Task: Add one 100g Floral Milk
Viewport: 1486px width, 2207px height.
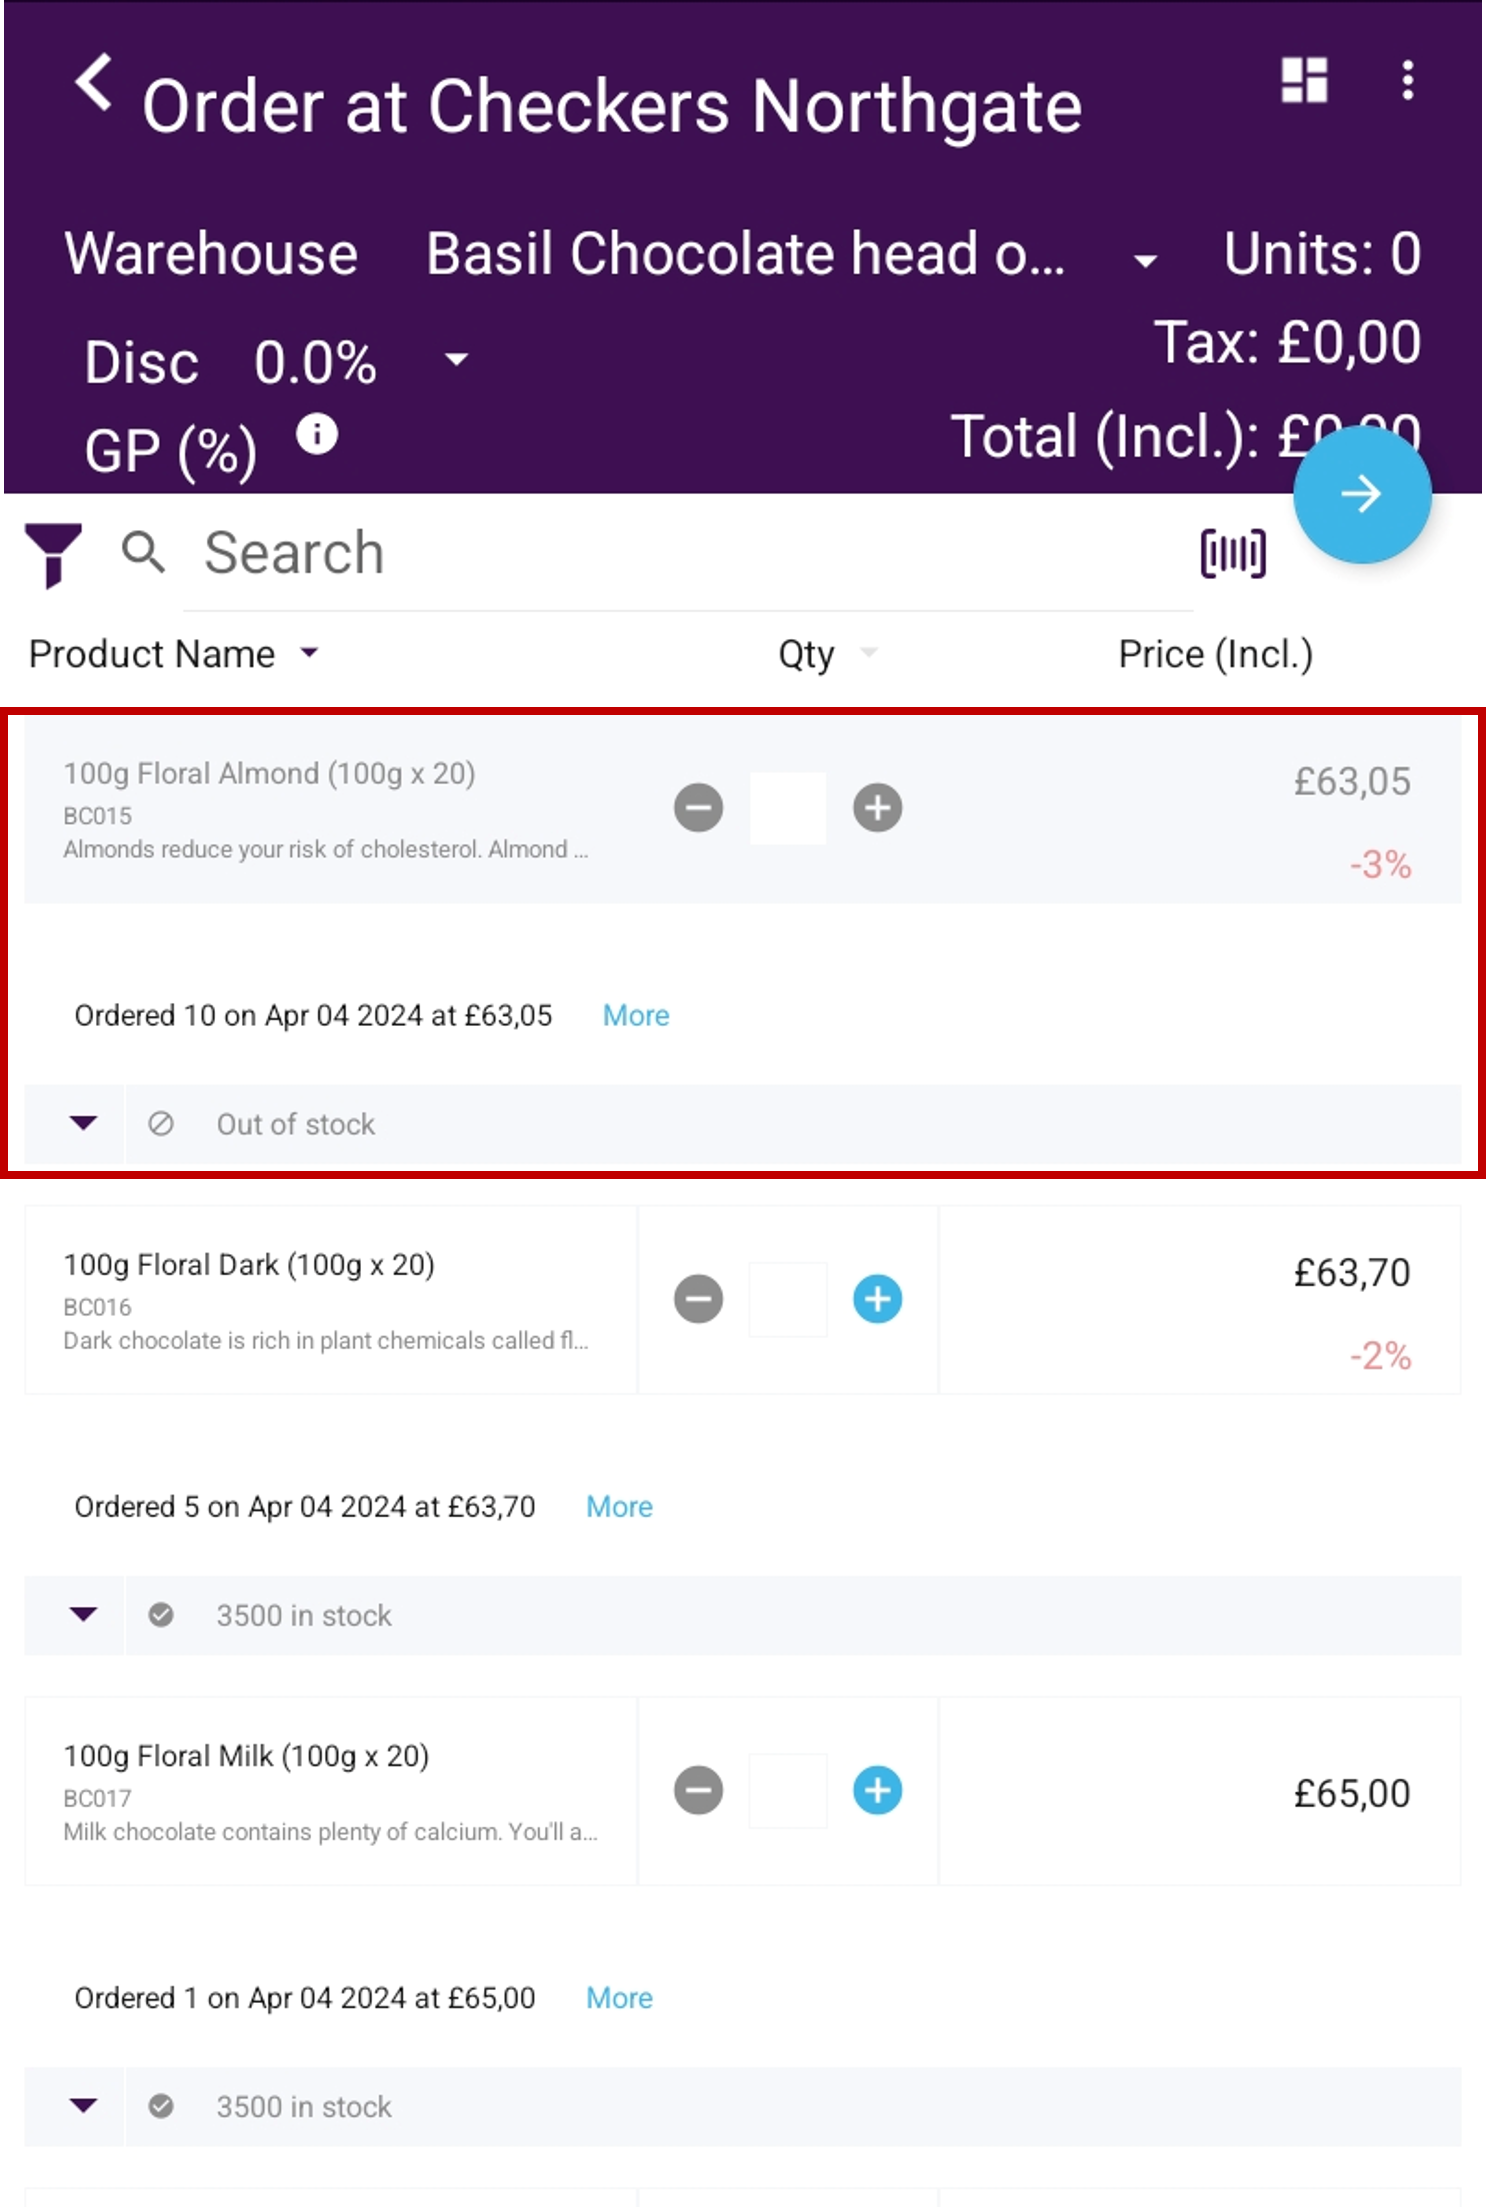Action: click(877, 1790)
